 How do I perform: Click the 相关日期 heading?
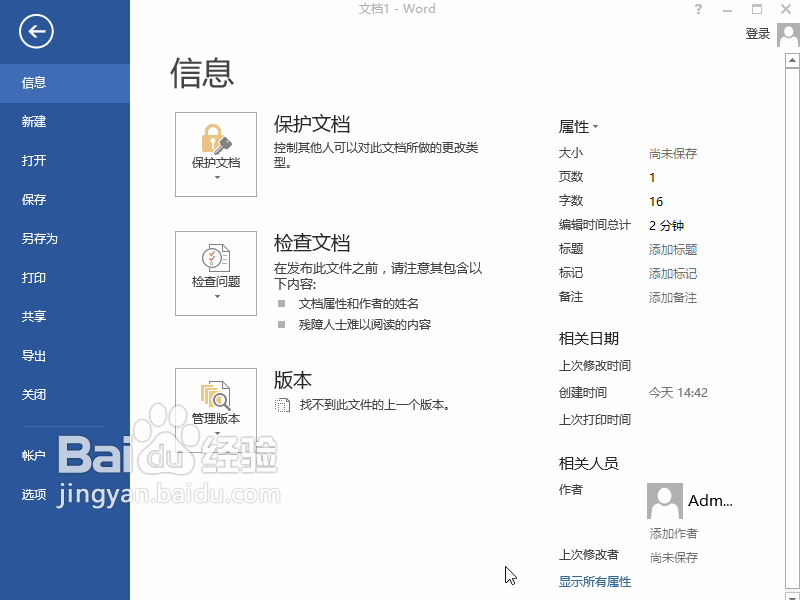coord(589,338)
